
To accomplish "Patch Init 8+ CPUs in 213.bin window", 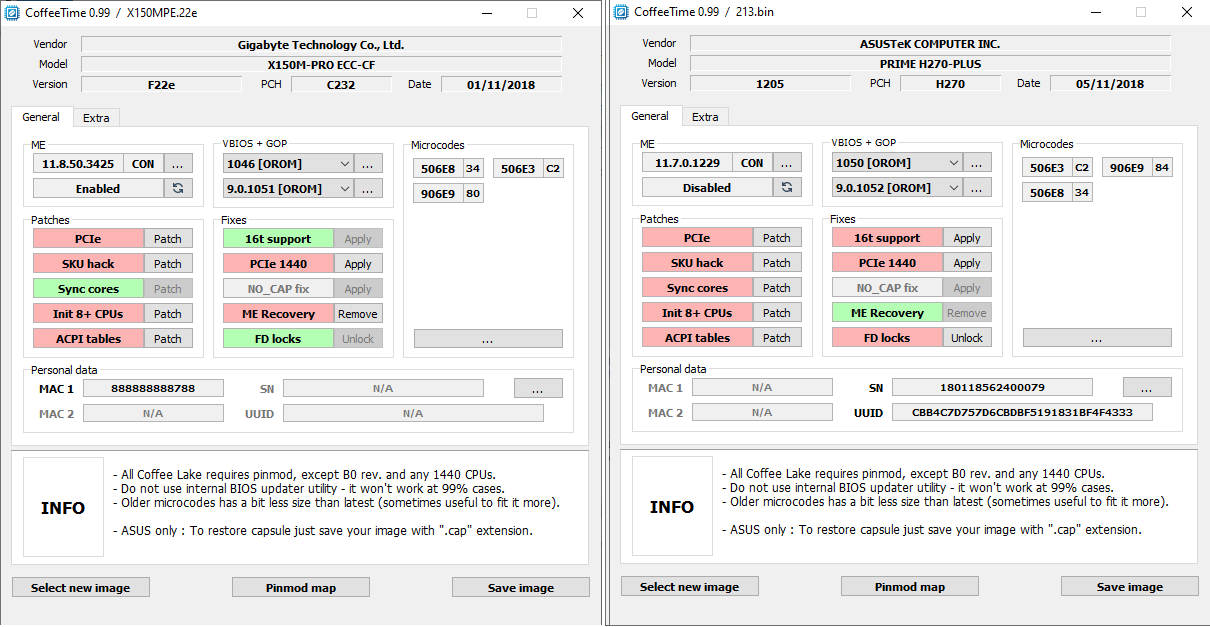I will tap(777, 313).
